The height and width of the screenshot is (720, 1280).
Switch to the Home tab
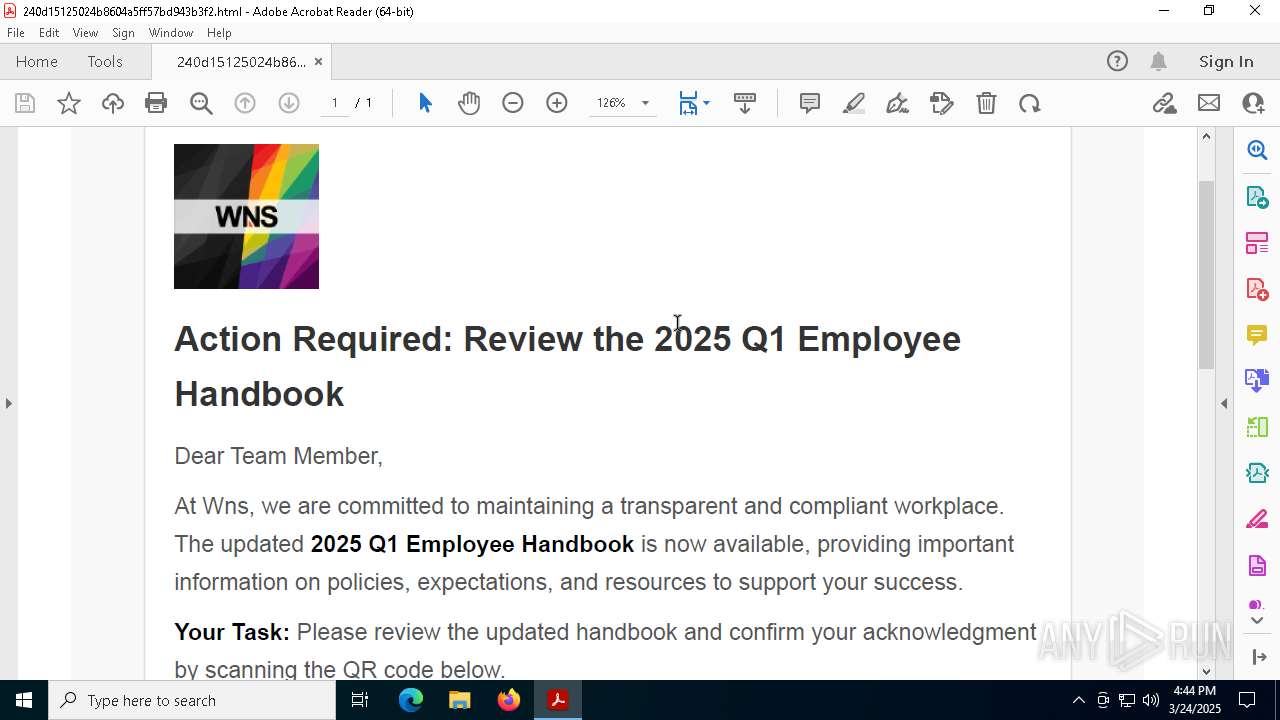pos(37,61)
